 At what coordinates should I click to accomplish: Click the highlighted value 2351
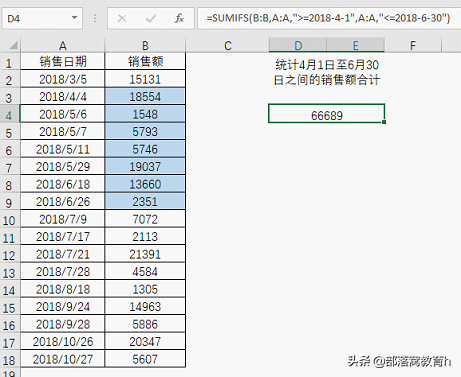pos(145,202)
